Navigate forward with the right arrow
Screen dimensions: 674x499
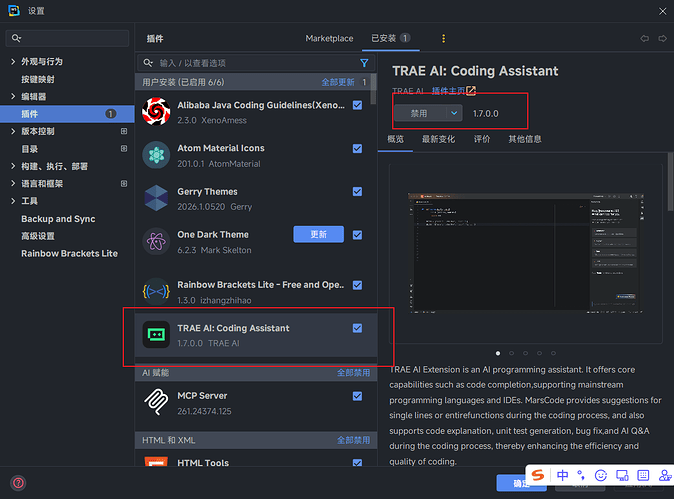tap(662, 39)
